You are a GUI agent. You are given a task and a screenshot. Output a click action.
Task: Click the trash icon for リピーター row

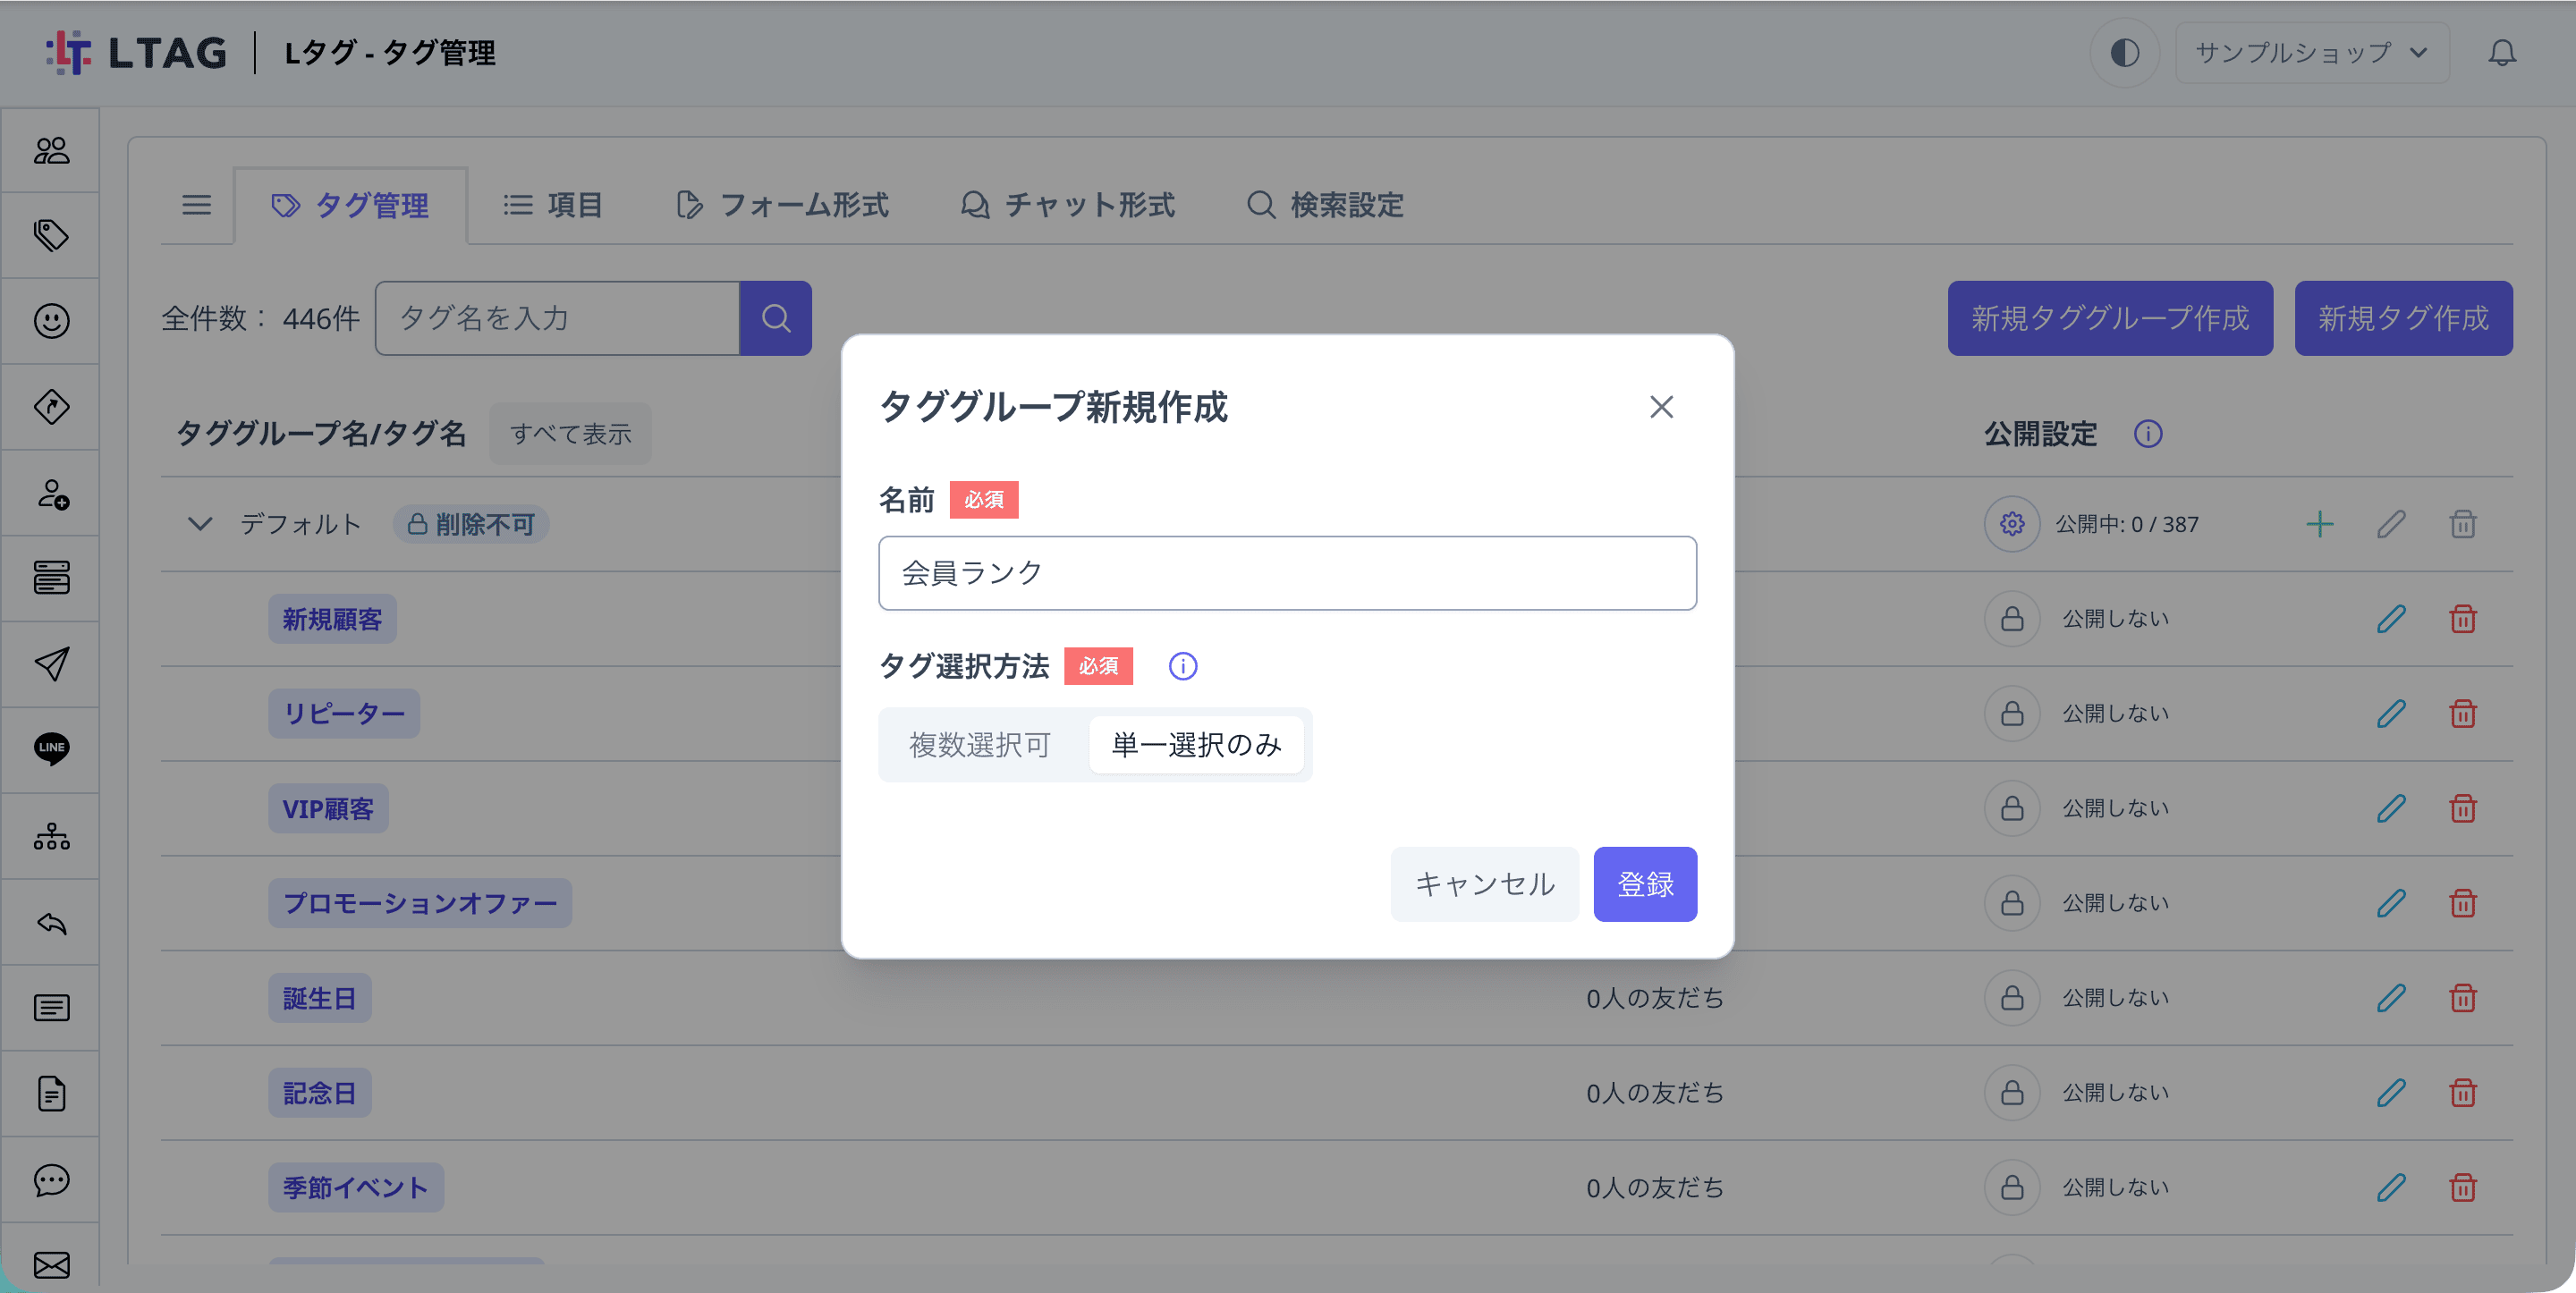[2462, 714]
